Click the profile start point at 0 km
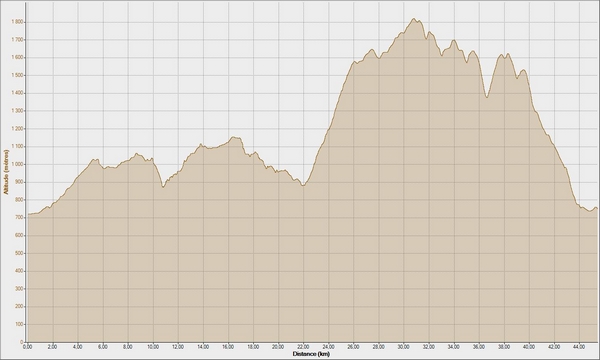Viewport: 600px width, 360px height. (28, 214)
